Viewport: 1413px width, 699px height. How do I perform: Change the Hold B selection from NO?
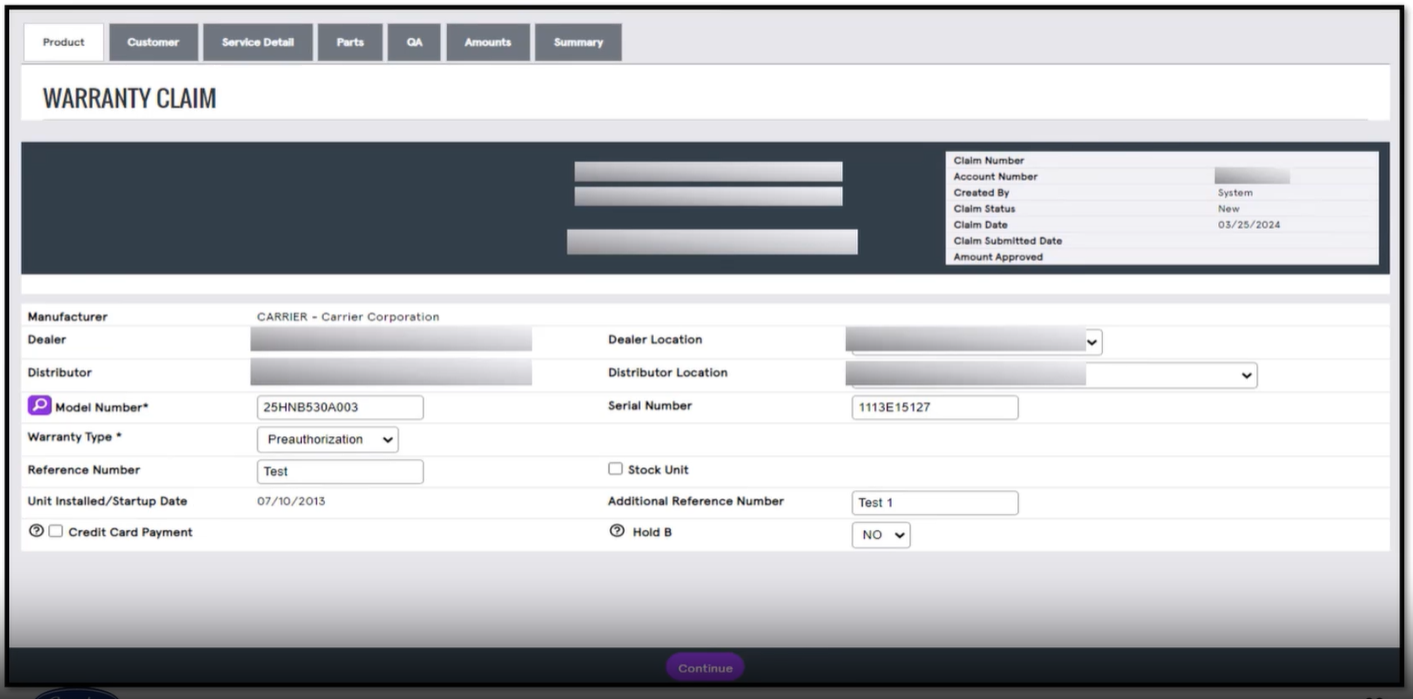click(x=880, y=534)
